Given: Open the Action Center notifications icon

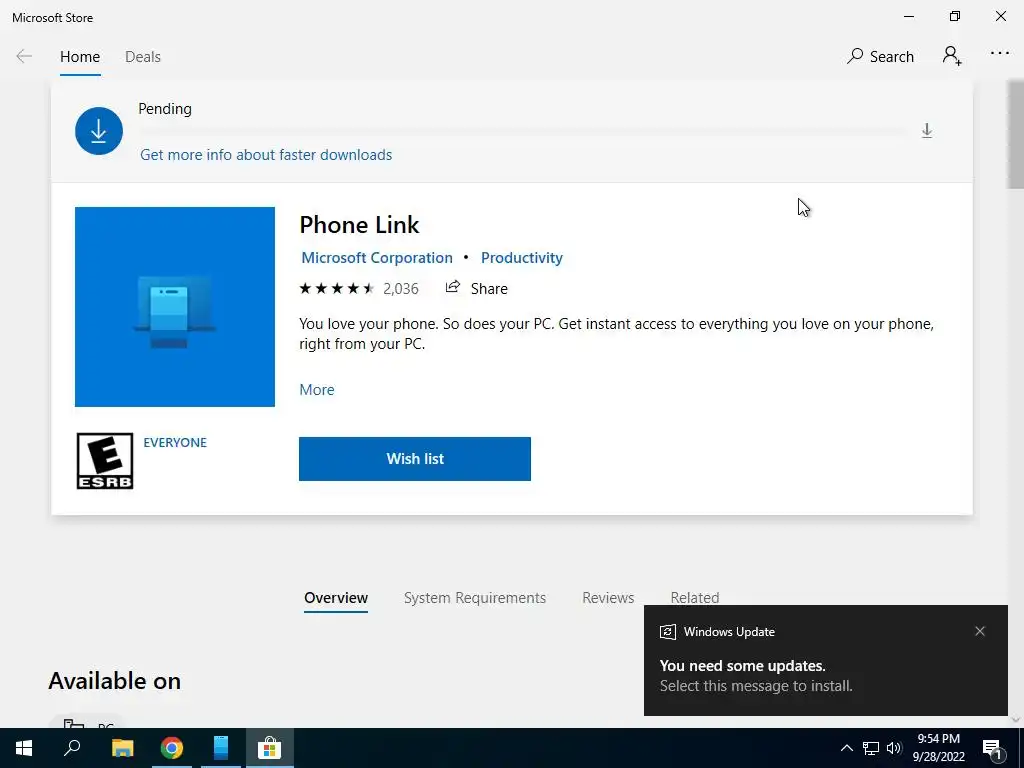Looking at the screenshot, I should 992,748.
